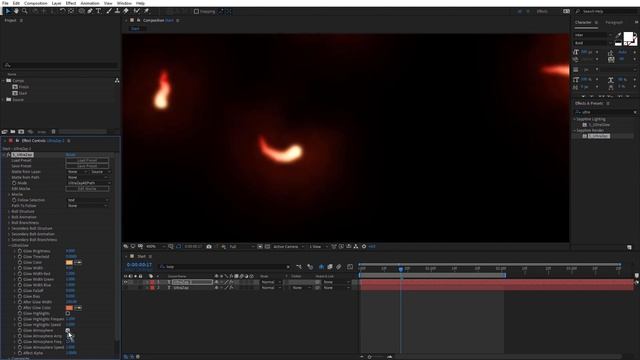Image resolution: width=640 pixels, height=360 pixels.
Task: Select the Brush tool
Action: coord(109,11)
